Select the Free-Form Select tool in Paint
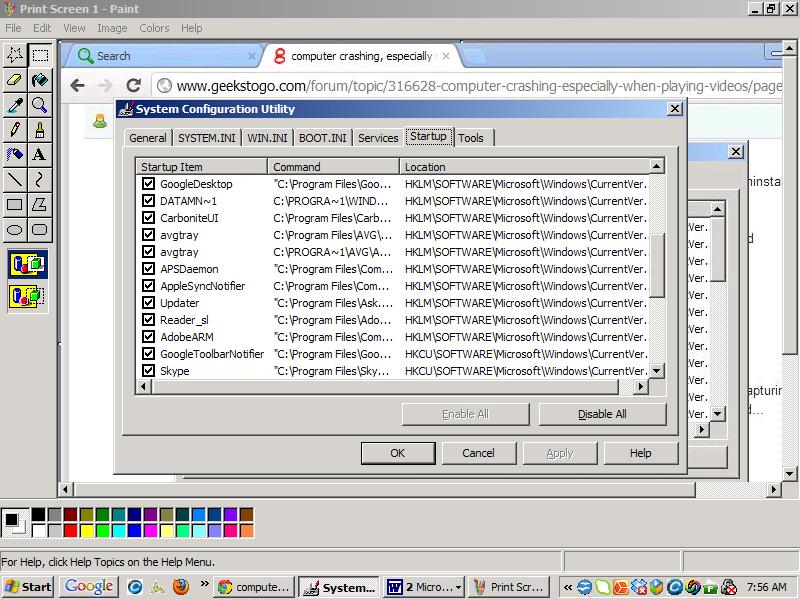The height and width of the screenshot is (600, 800). (x=15, y=55)
